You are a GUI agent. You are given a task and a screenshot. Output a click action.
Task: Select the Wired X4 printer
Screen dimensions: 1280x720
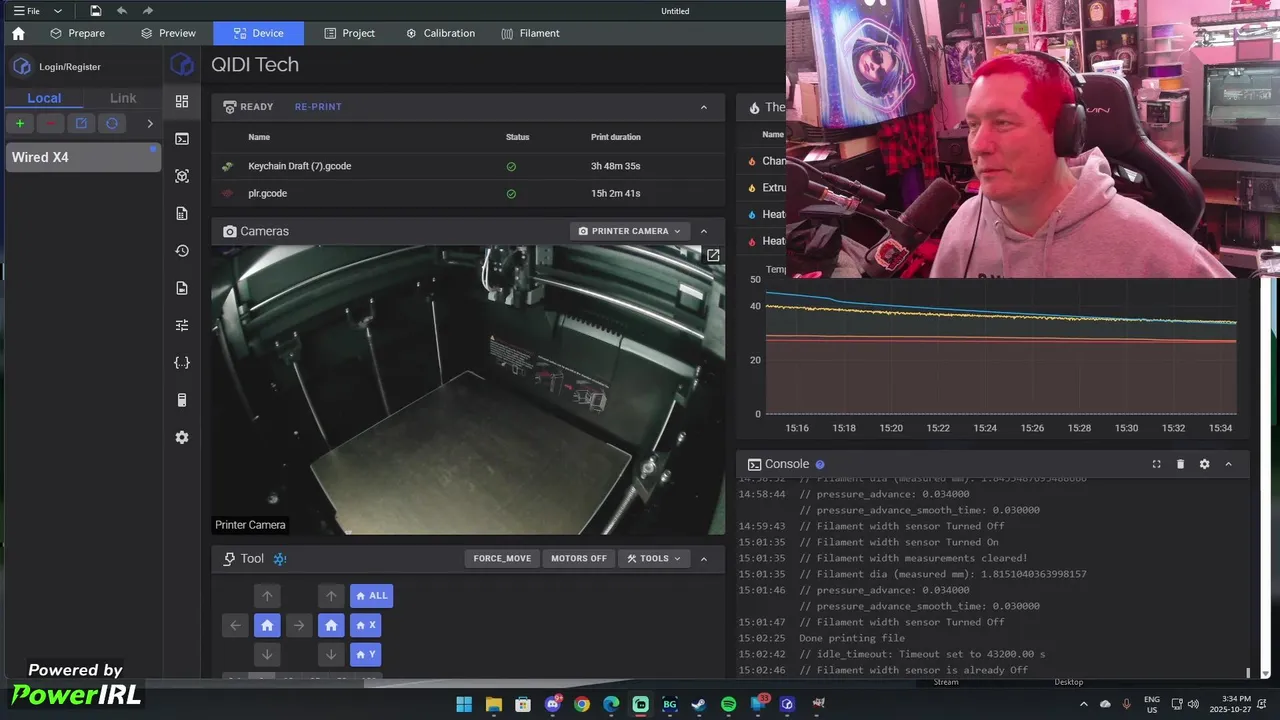tap(83, 157)
